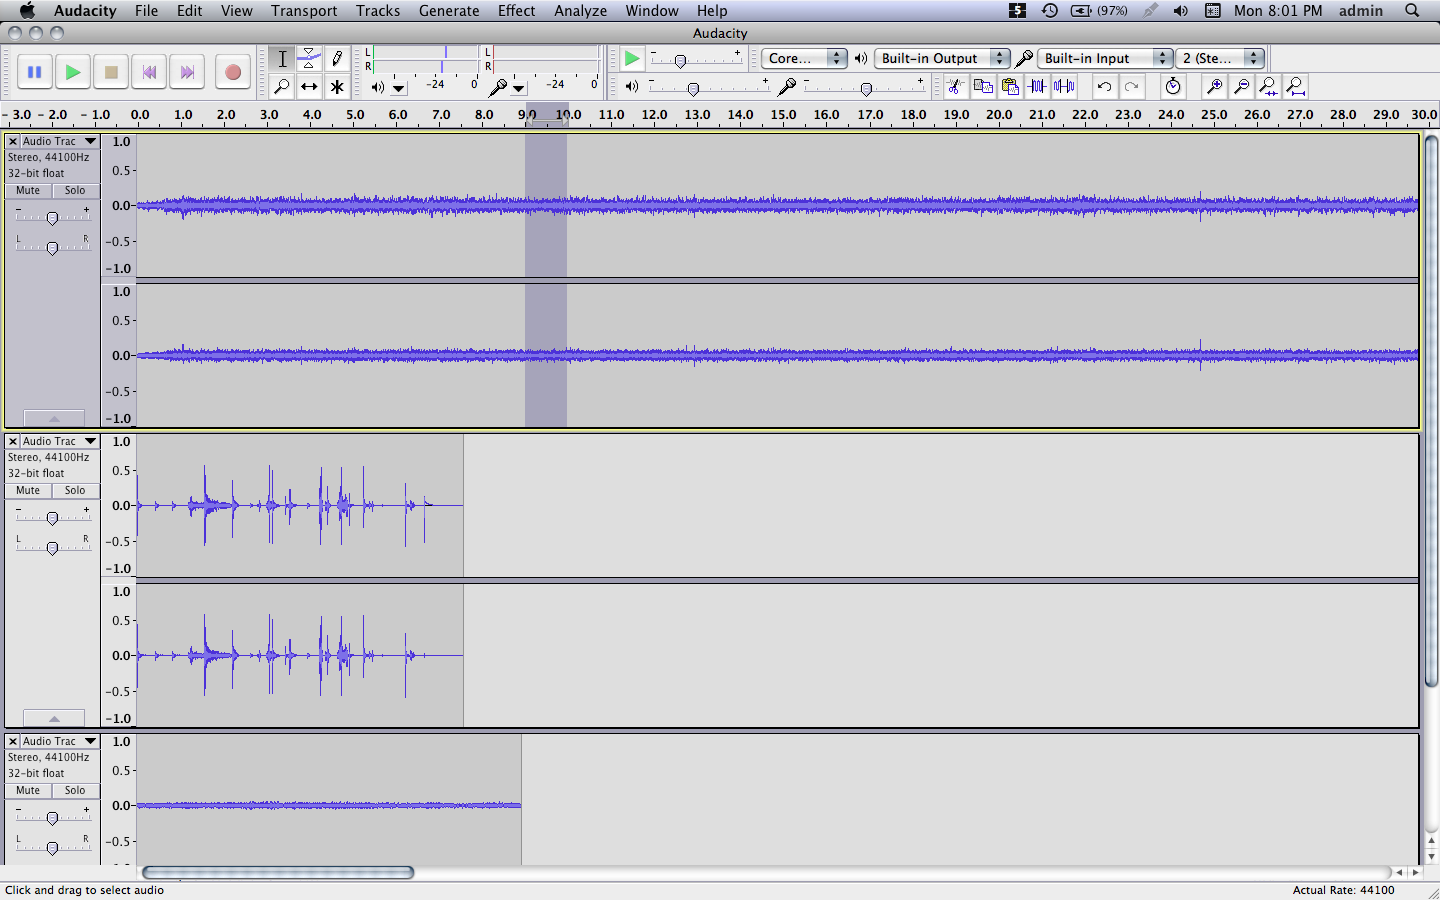Open the Effect menu
The width and height of the screenshot is (1440, 900).
pos(516,11)
